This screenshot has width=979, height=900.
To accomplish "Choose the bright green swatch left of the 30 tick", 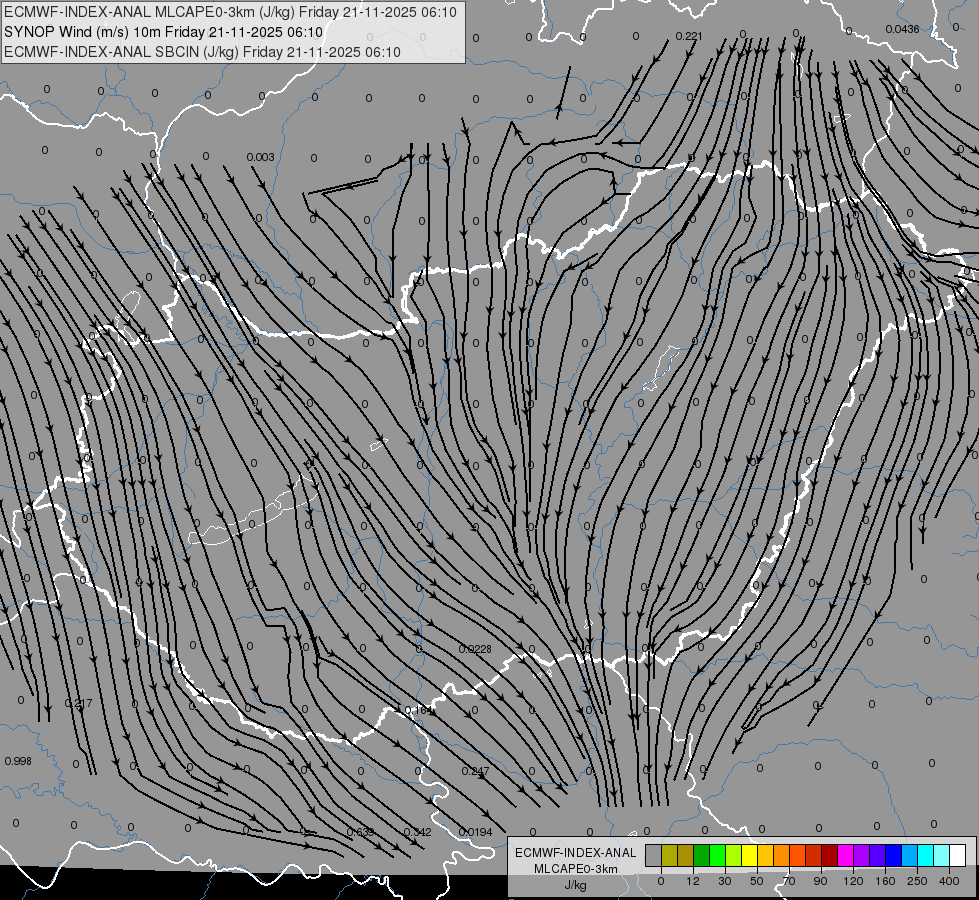I will 718,855.
